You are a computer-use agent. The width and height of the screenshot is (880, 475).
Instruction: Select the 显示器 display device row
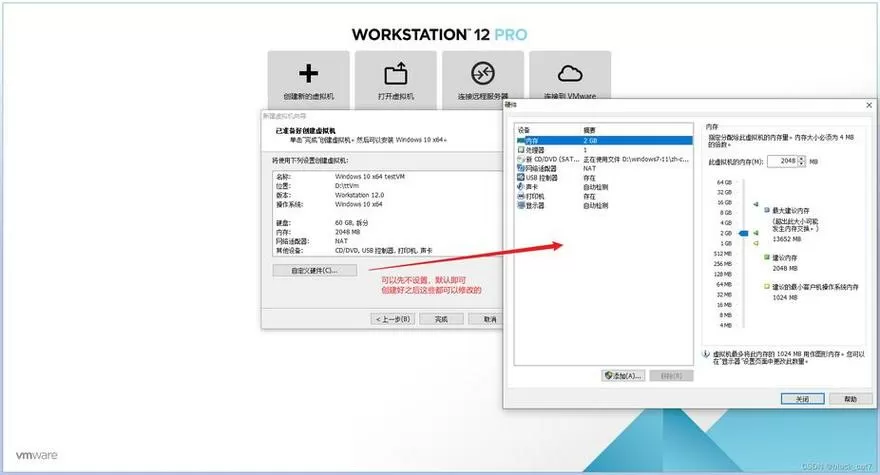point(604,205)
